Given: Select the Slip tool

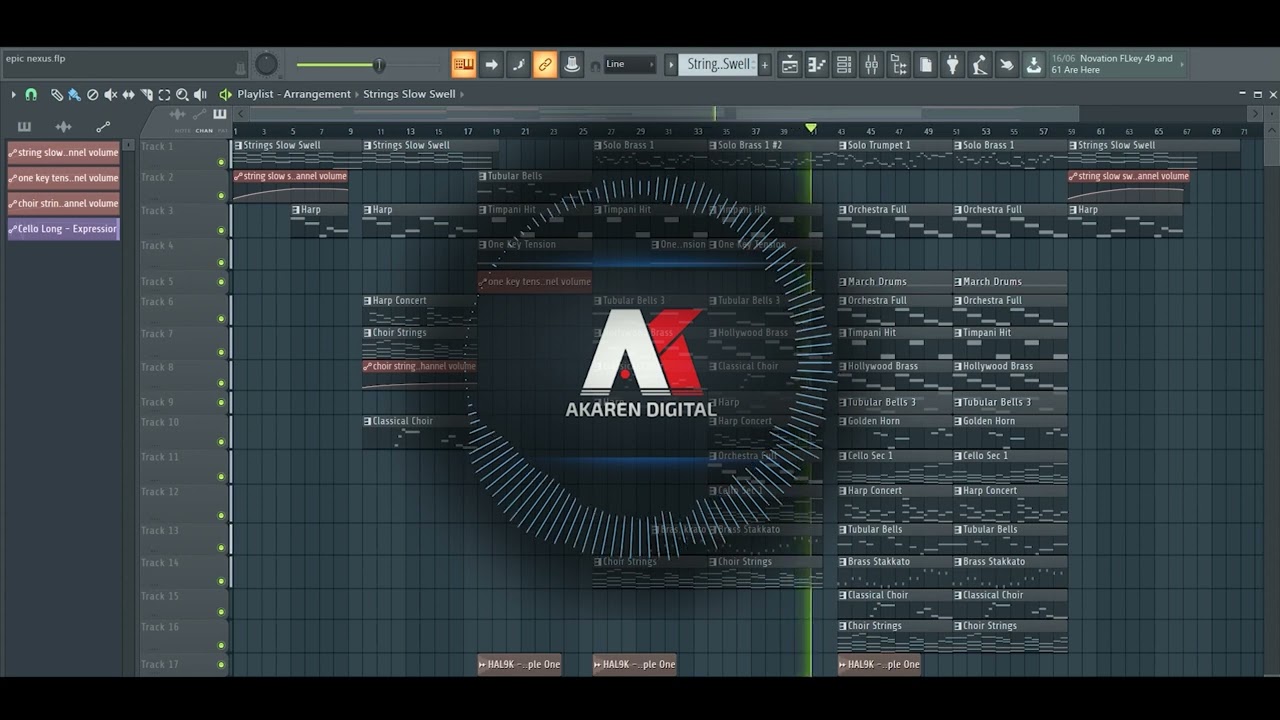Looking at the screenshot, I should pos(128,94).
